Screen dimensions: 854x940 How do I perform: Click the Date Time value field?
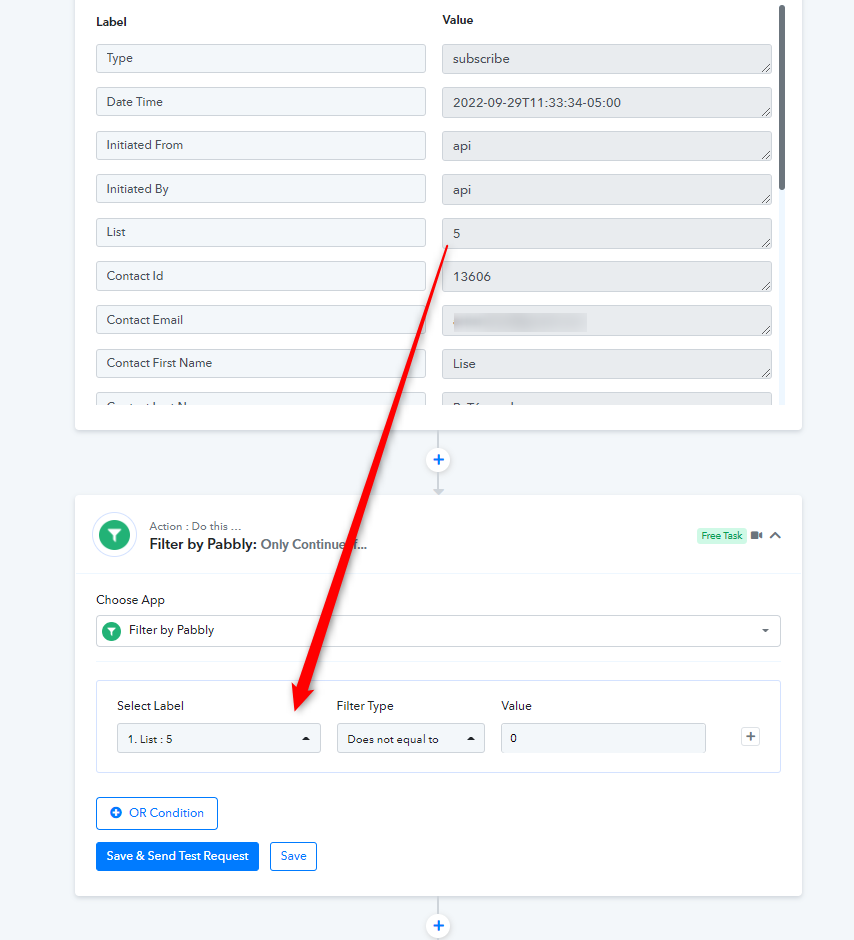tap(606, 103)
